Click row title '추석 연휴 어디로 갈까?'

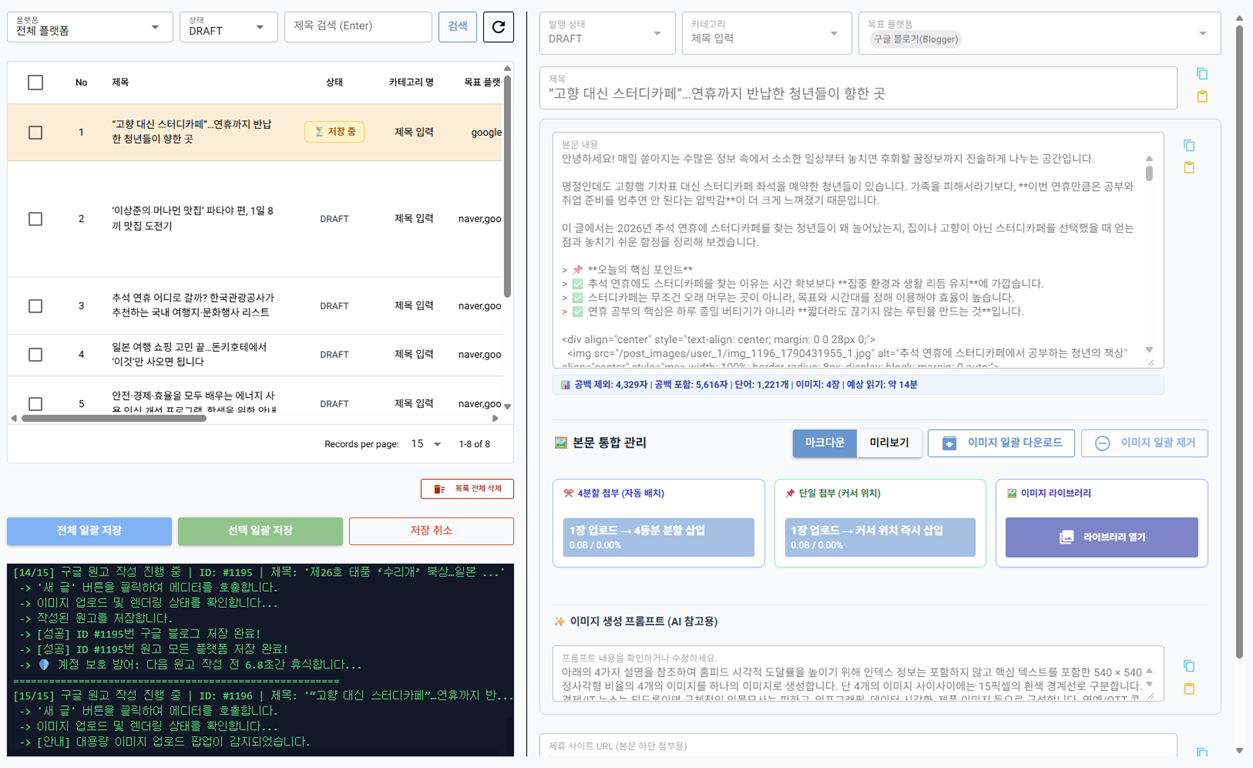[193, 306]
